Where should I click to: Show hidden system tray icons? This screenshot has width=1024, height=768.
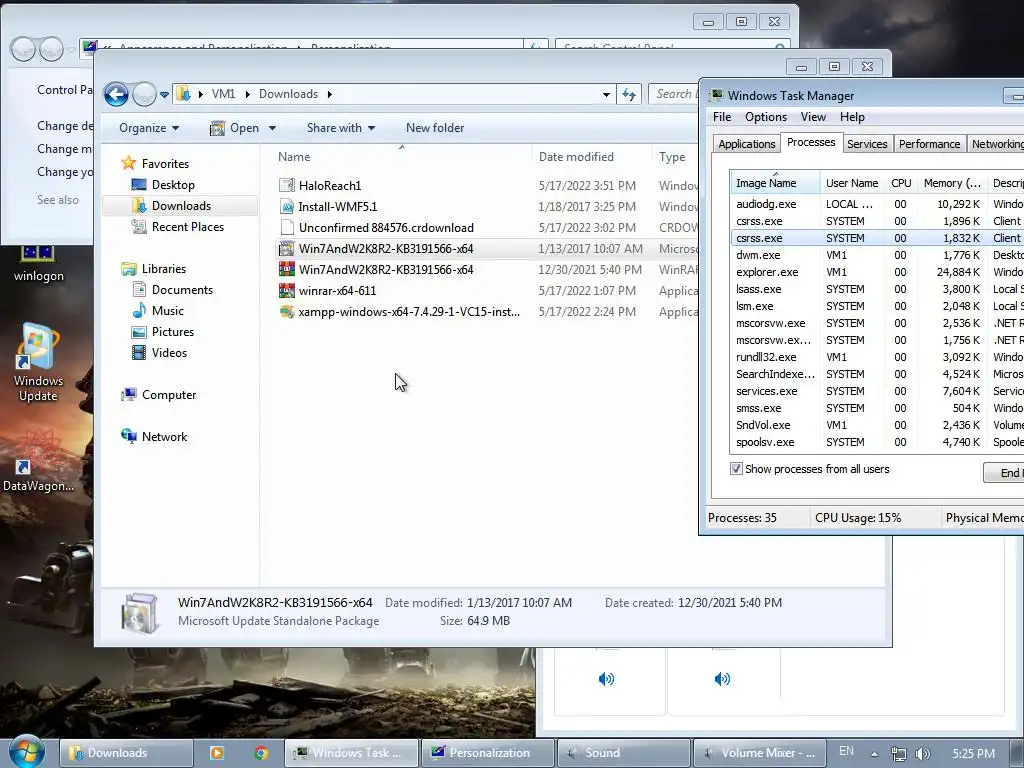tap(874, 754)
